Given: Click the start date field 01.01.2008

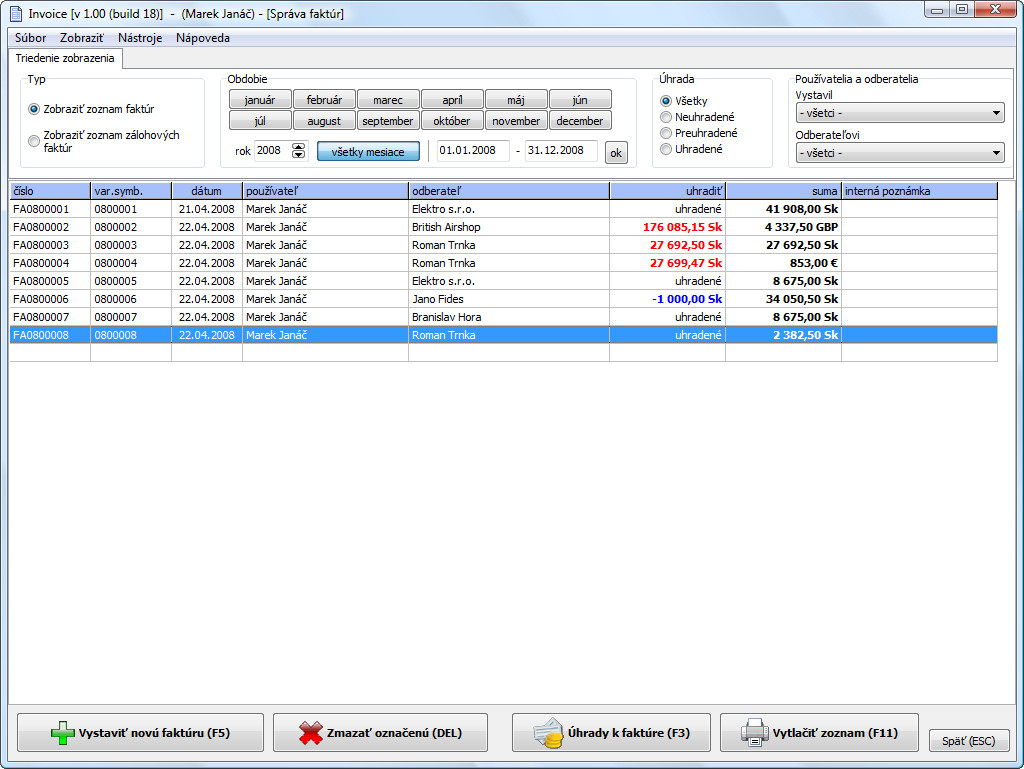Looking at the screenshot, I should 473,150.
